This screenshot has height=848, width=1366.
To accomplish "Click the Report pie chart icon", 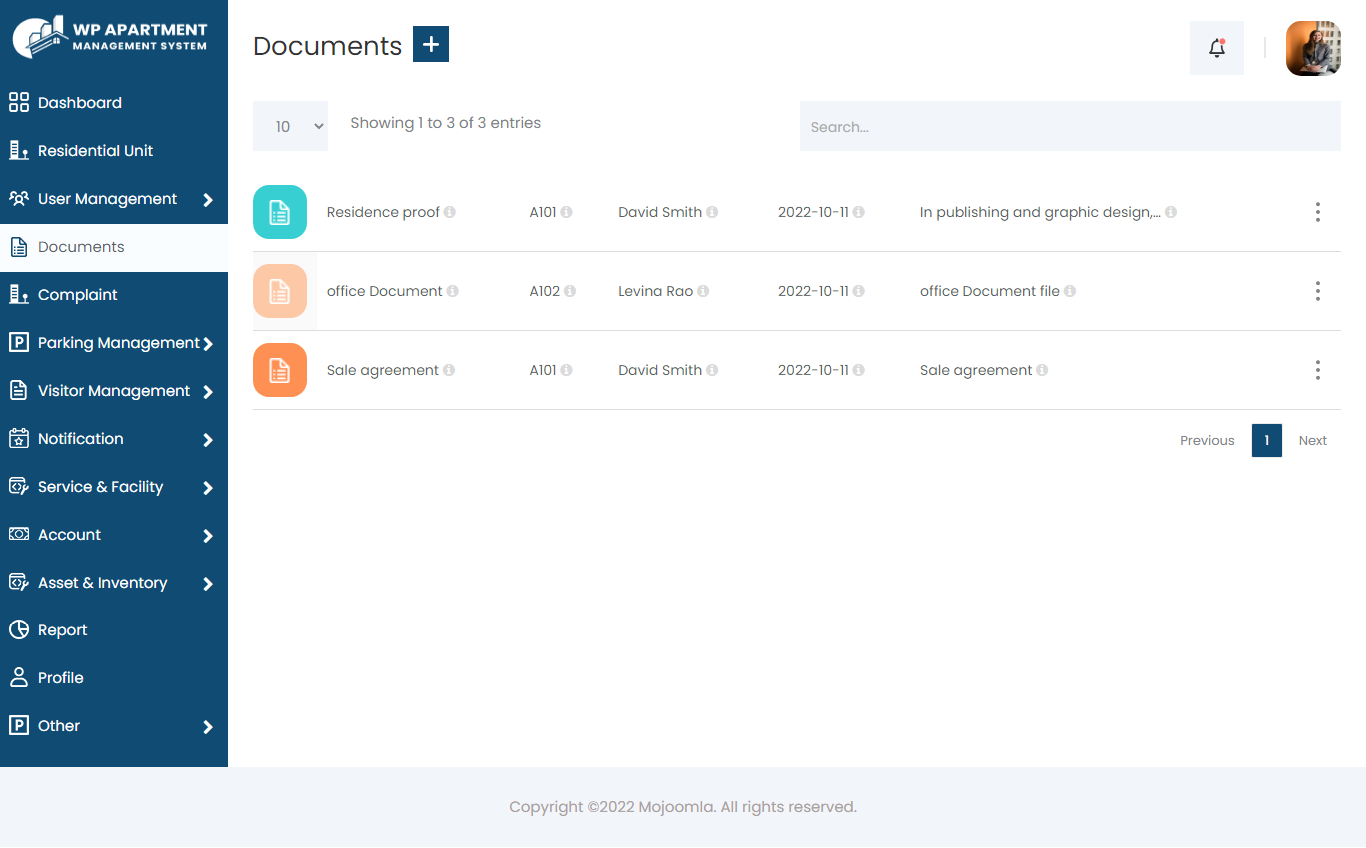I will coord(19,630).
